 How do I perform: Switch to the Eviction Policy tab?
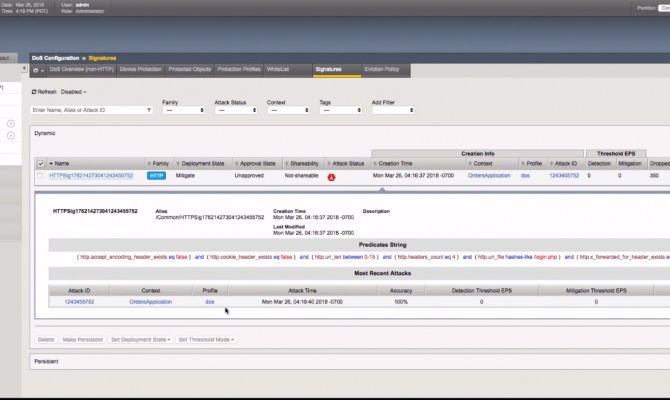point(381,70)
